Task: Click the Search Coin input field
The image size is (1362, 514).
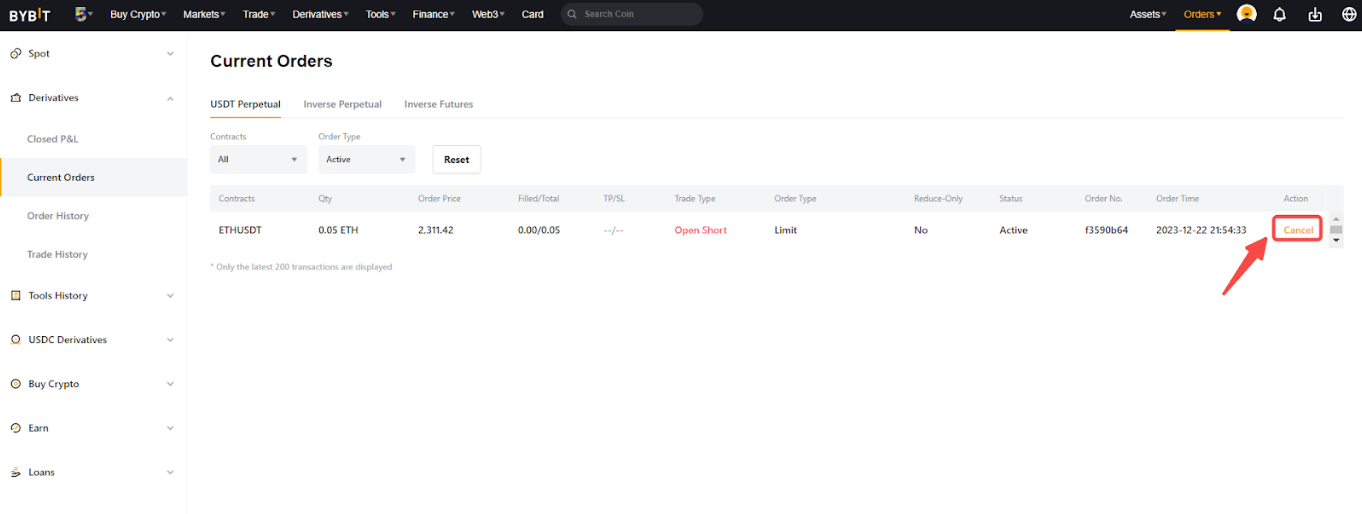Action: click(638, 14)
